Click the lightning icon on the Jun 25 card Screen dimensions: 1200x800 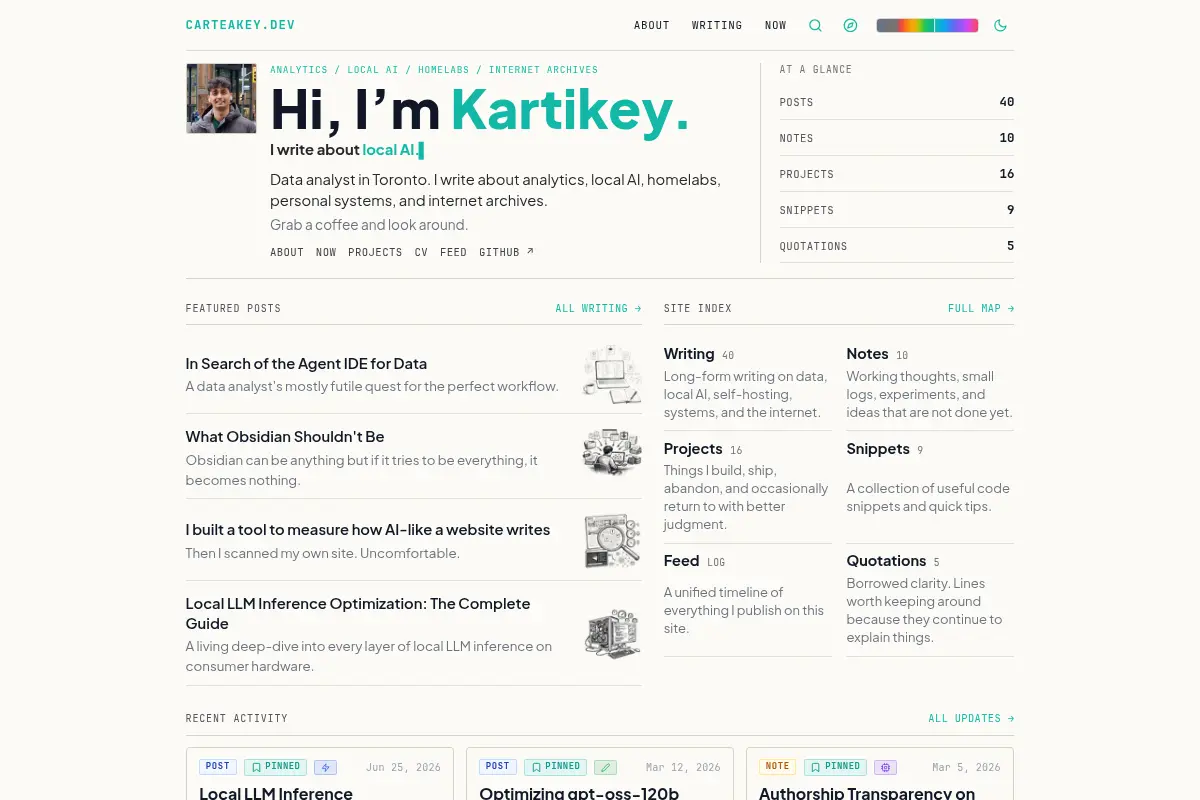(x=325, y=768)
